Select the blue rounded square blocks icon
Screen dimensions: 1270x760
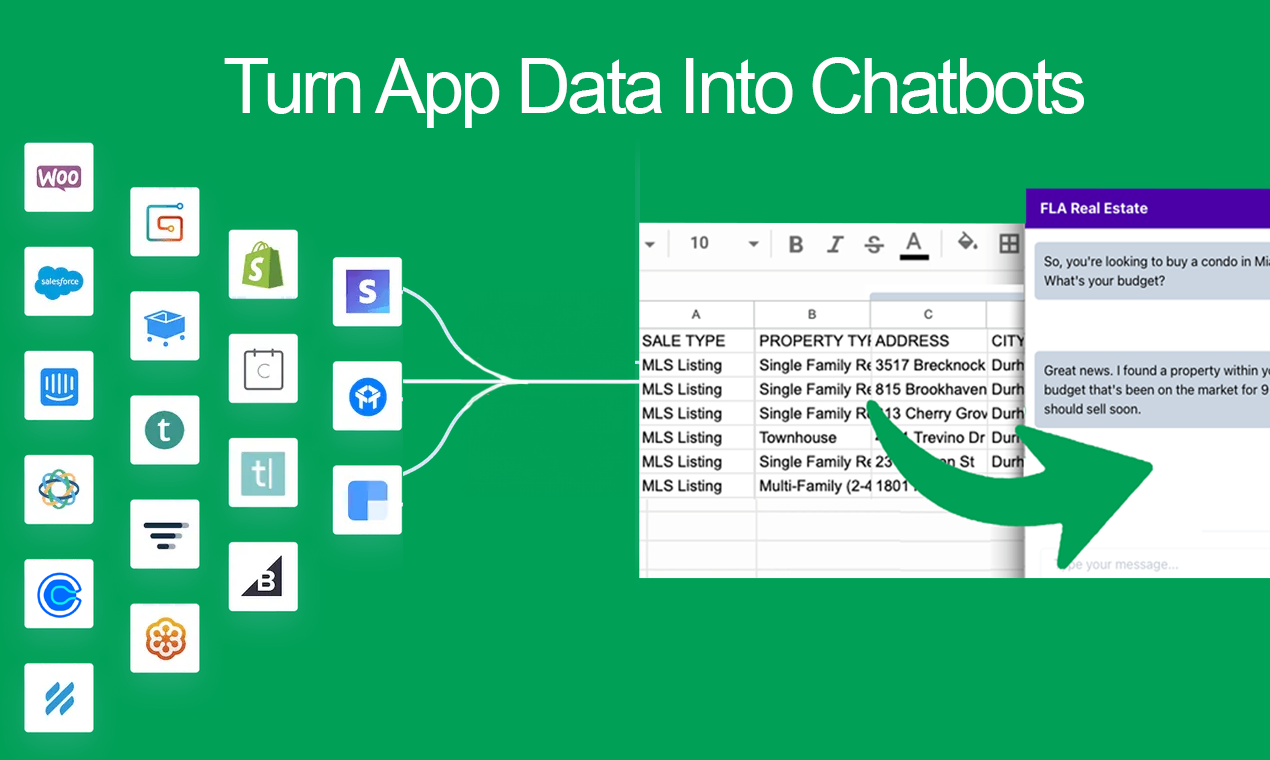coord(367,499)
